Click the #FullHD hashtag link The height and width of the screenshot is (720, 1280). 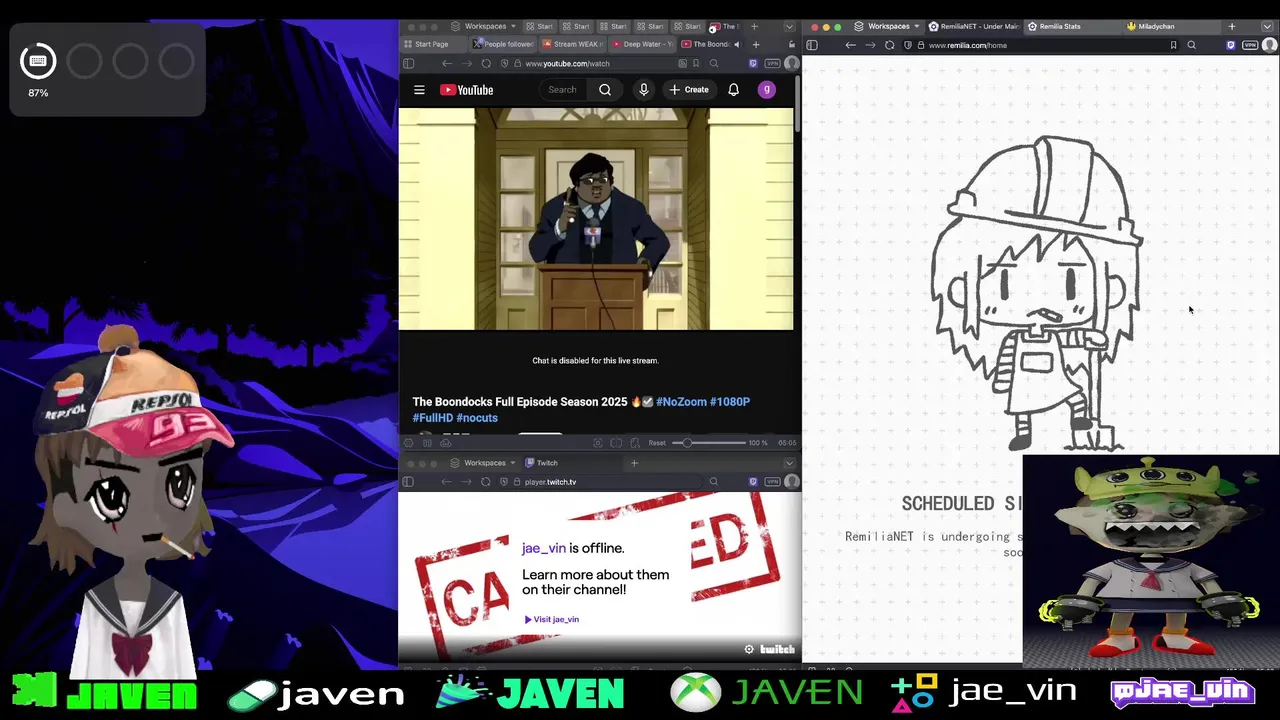click(433, 418)
